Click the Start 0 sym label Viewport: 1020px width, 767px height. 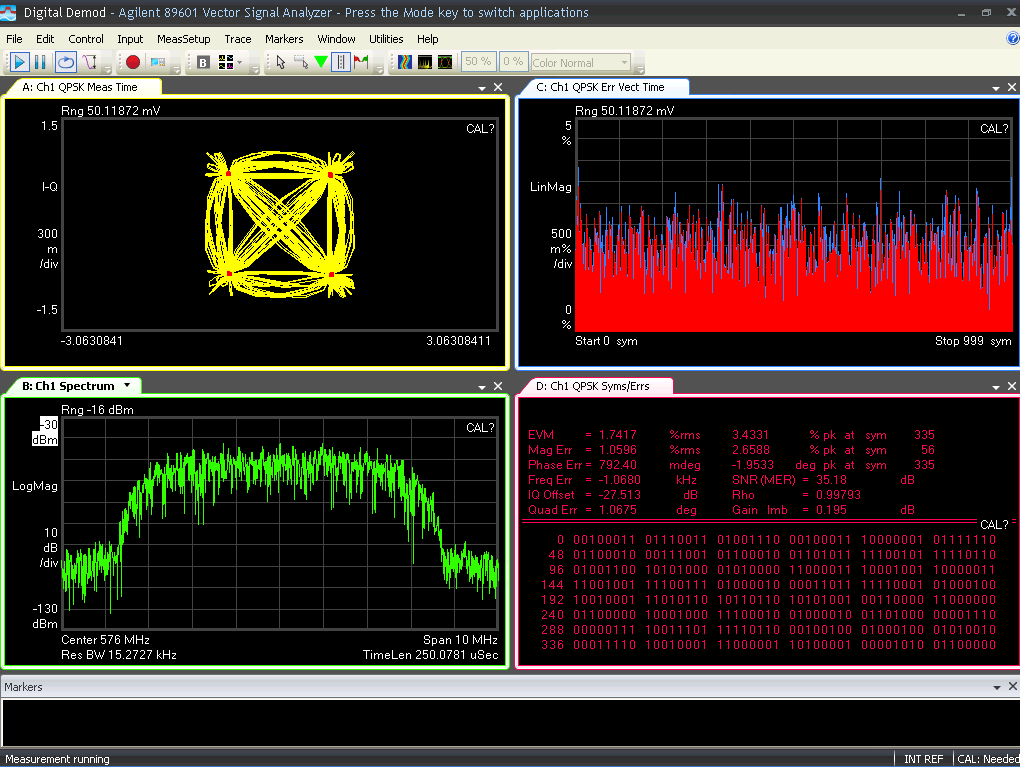tap(606, 341)
